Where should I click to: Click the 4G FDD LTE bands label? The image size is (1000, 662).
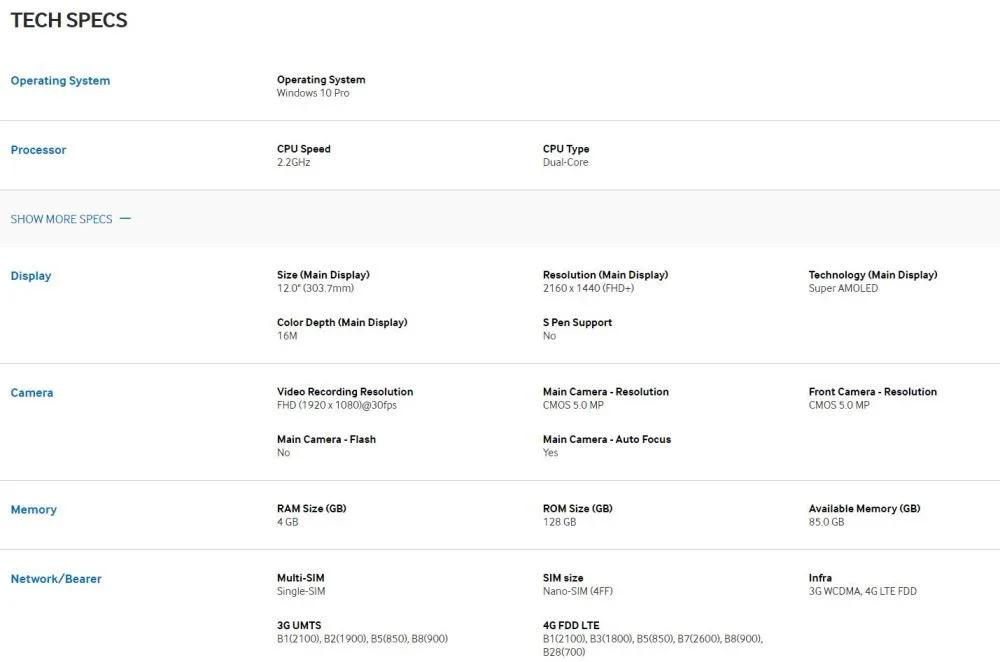tap(572, 625)
